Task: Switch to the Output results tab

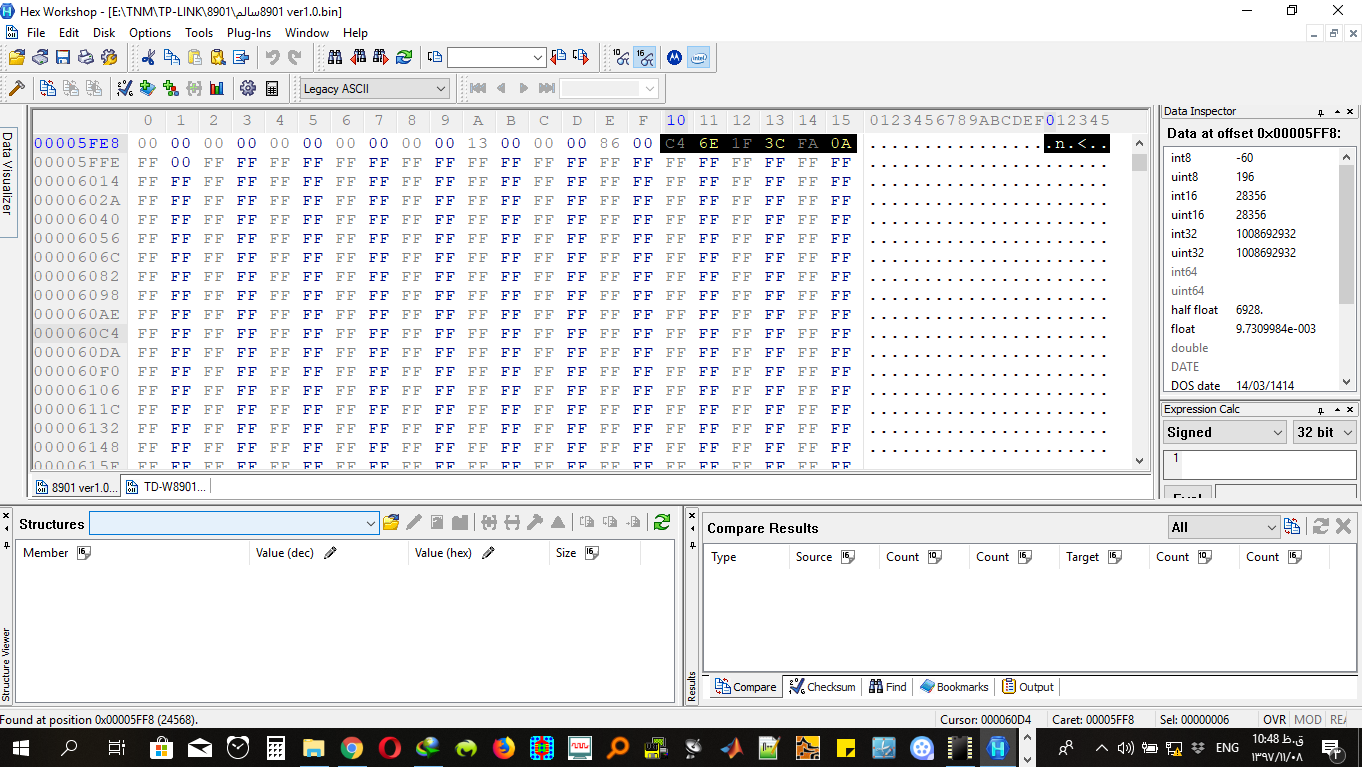Action: pos(1028,687)
